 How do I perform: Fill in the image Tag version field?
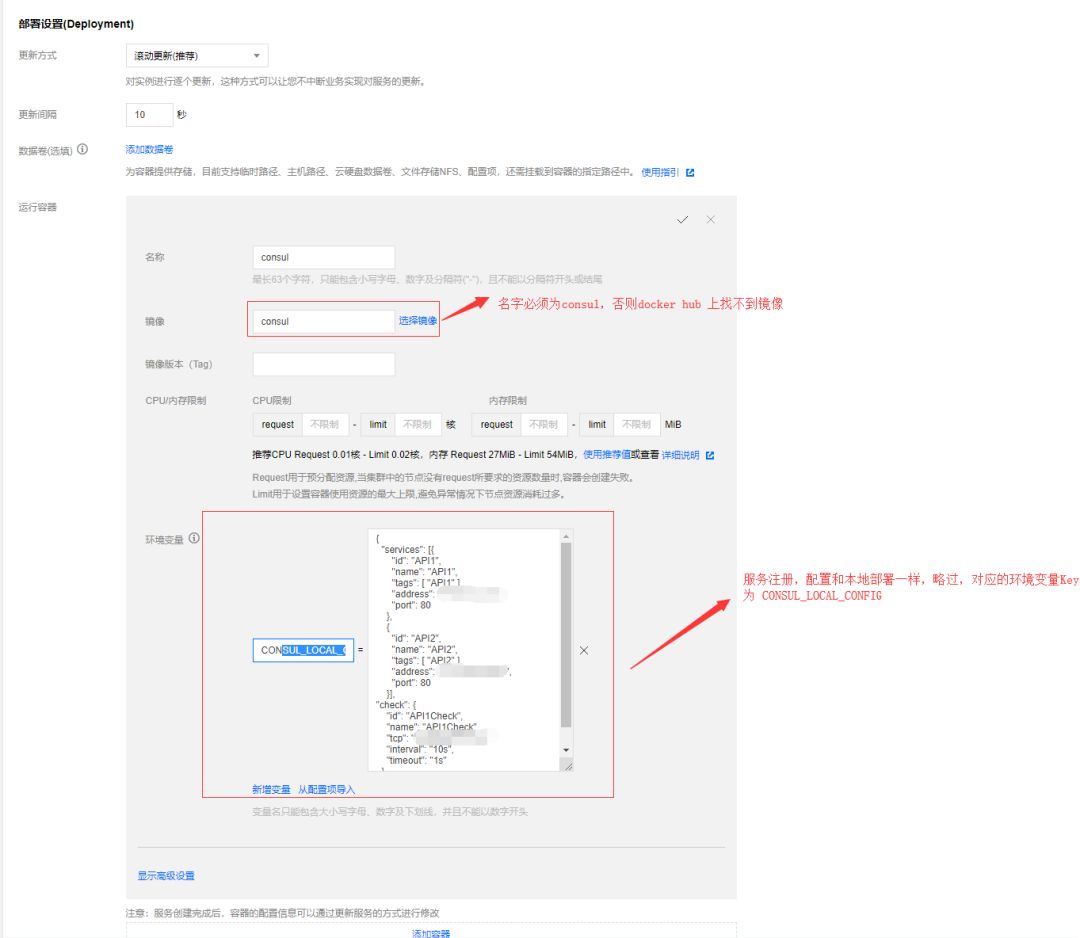click(324, 364)
